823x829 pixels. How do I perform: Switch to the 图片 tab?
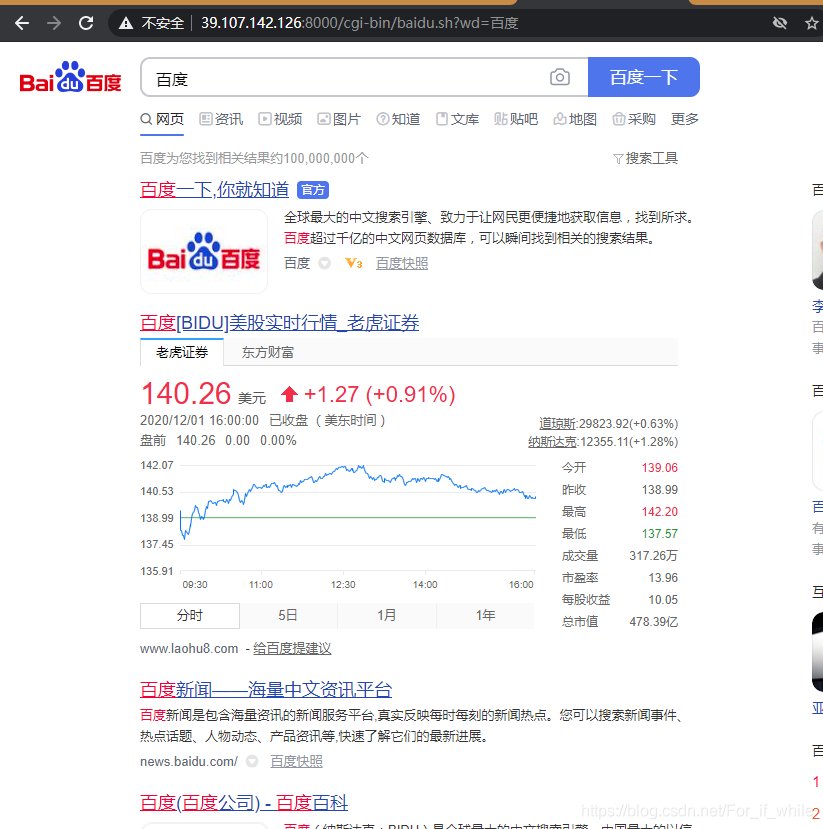click(x=339, y=119)
